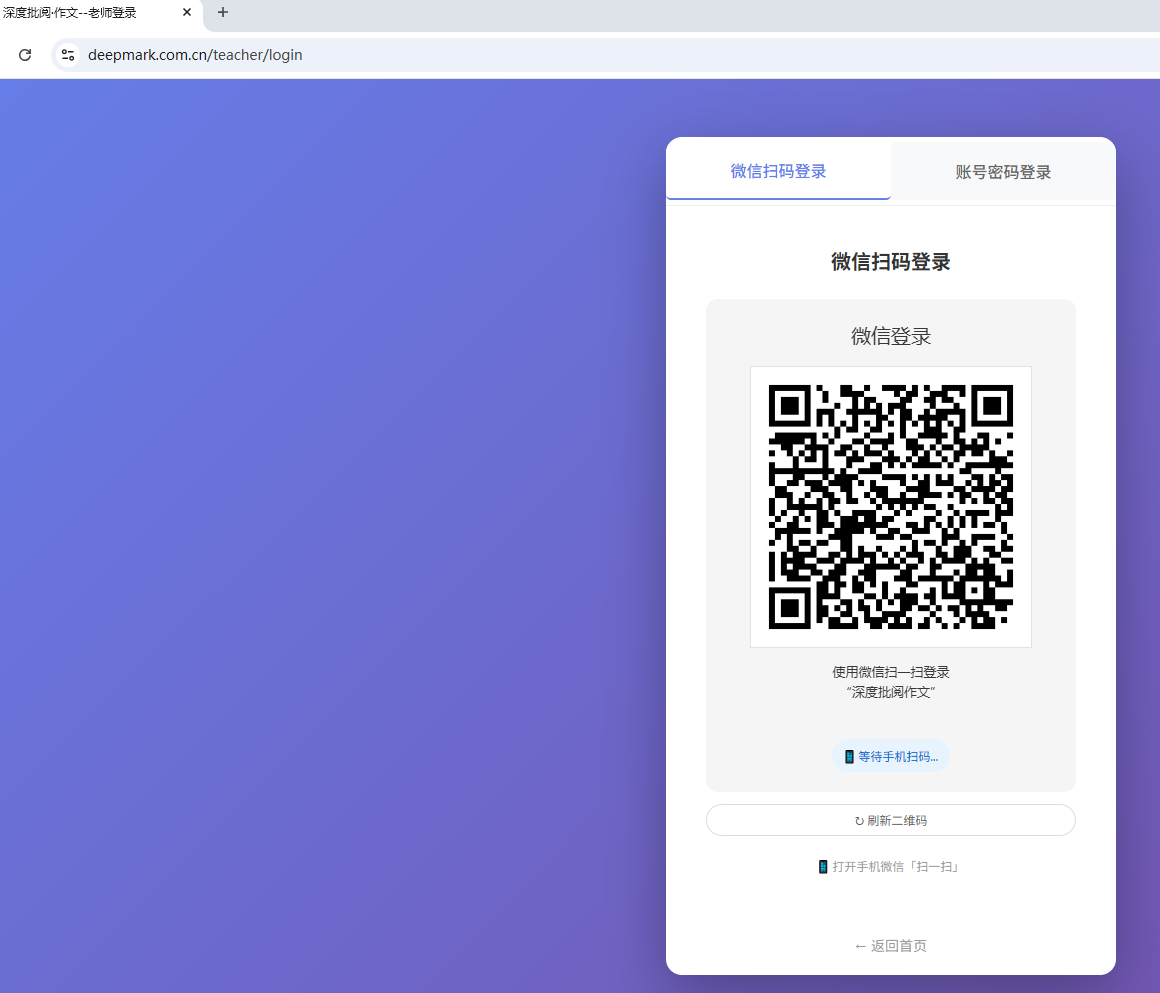Switch to the 账号密码登录 tab
Screen dimensions: 1160x993
click(x=1002, y=171)
